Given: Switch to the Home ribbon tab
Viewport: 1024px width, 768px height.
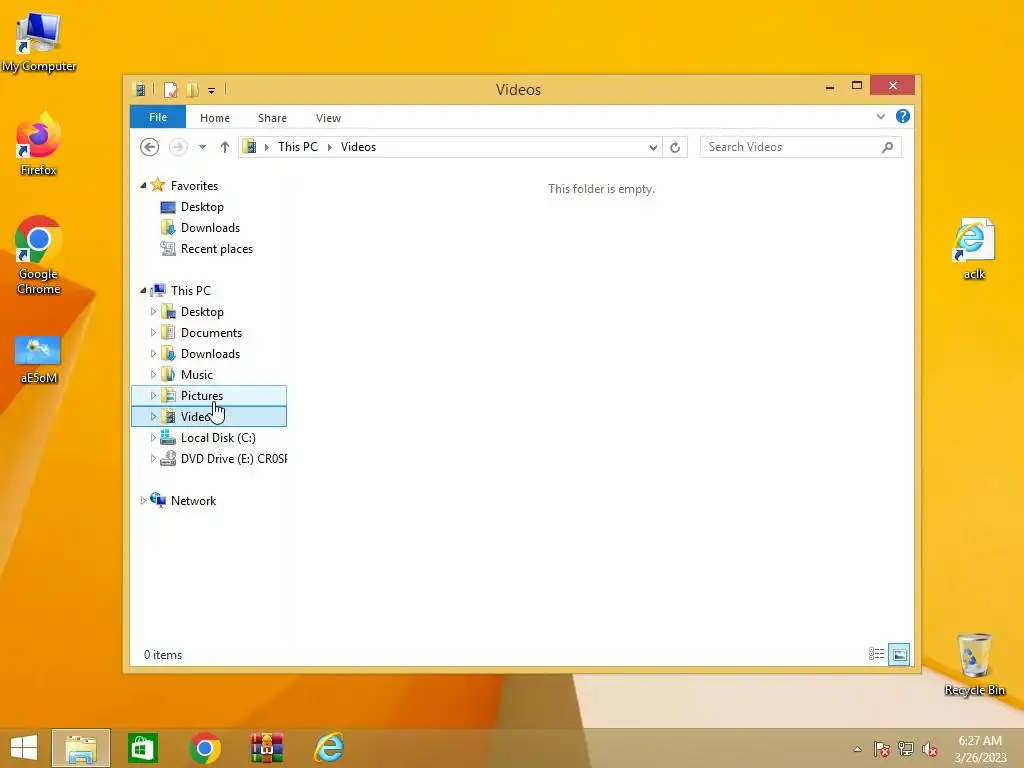Looking at the screenshot, I should tap(215, 118).
